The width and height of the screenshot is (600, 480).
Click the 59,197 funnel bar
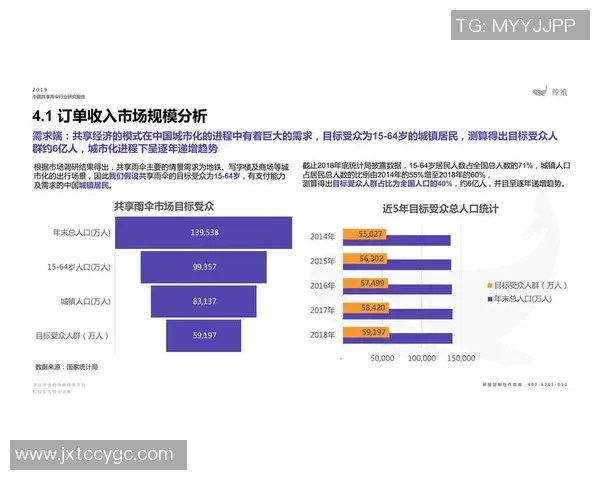coord(204,336)
